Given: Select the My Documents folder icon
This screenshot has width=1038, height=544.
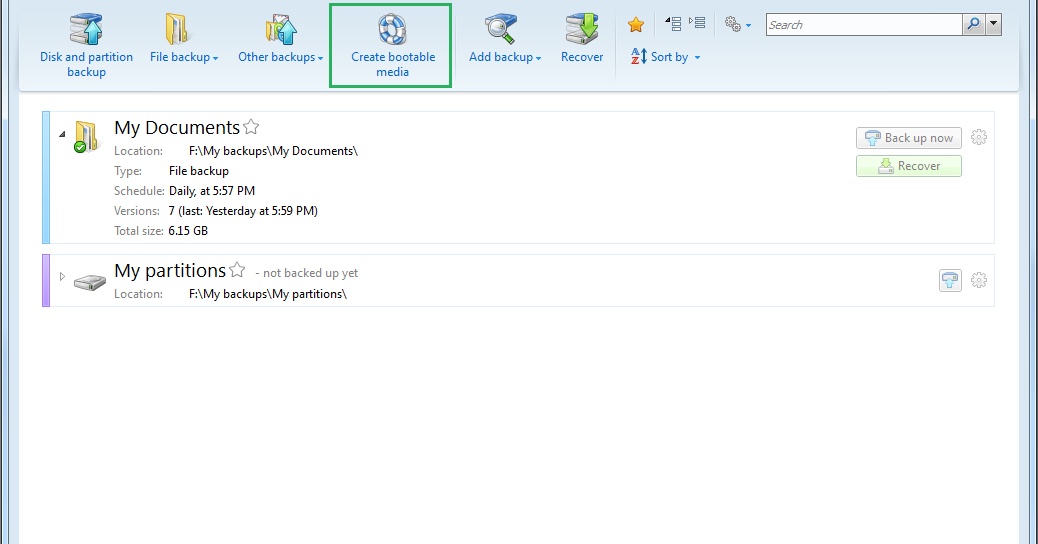Looking at the screenshot, I should click(x=86, y=136).
